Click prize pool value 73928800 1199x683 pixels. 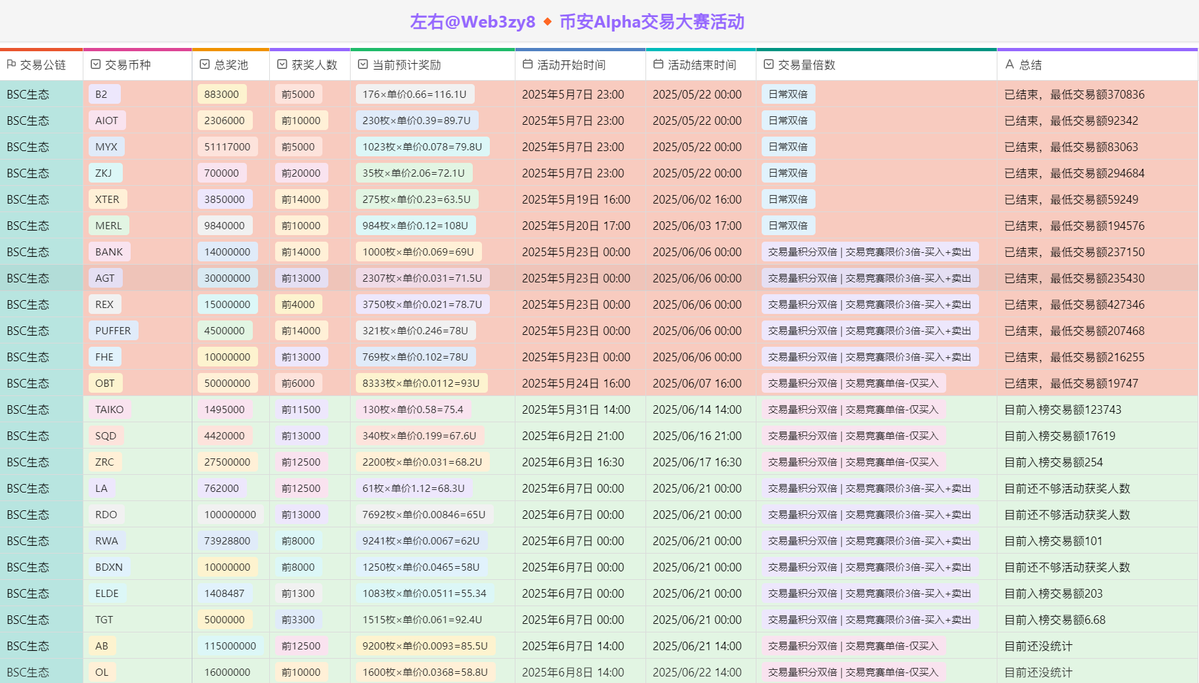(x=227, y=541)
